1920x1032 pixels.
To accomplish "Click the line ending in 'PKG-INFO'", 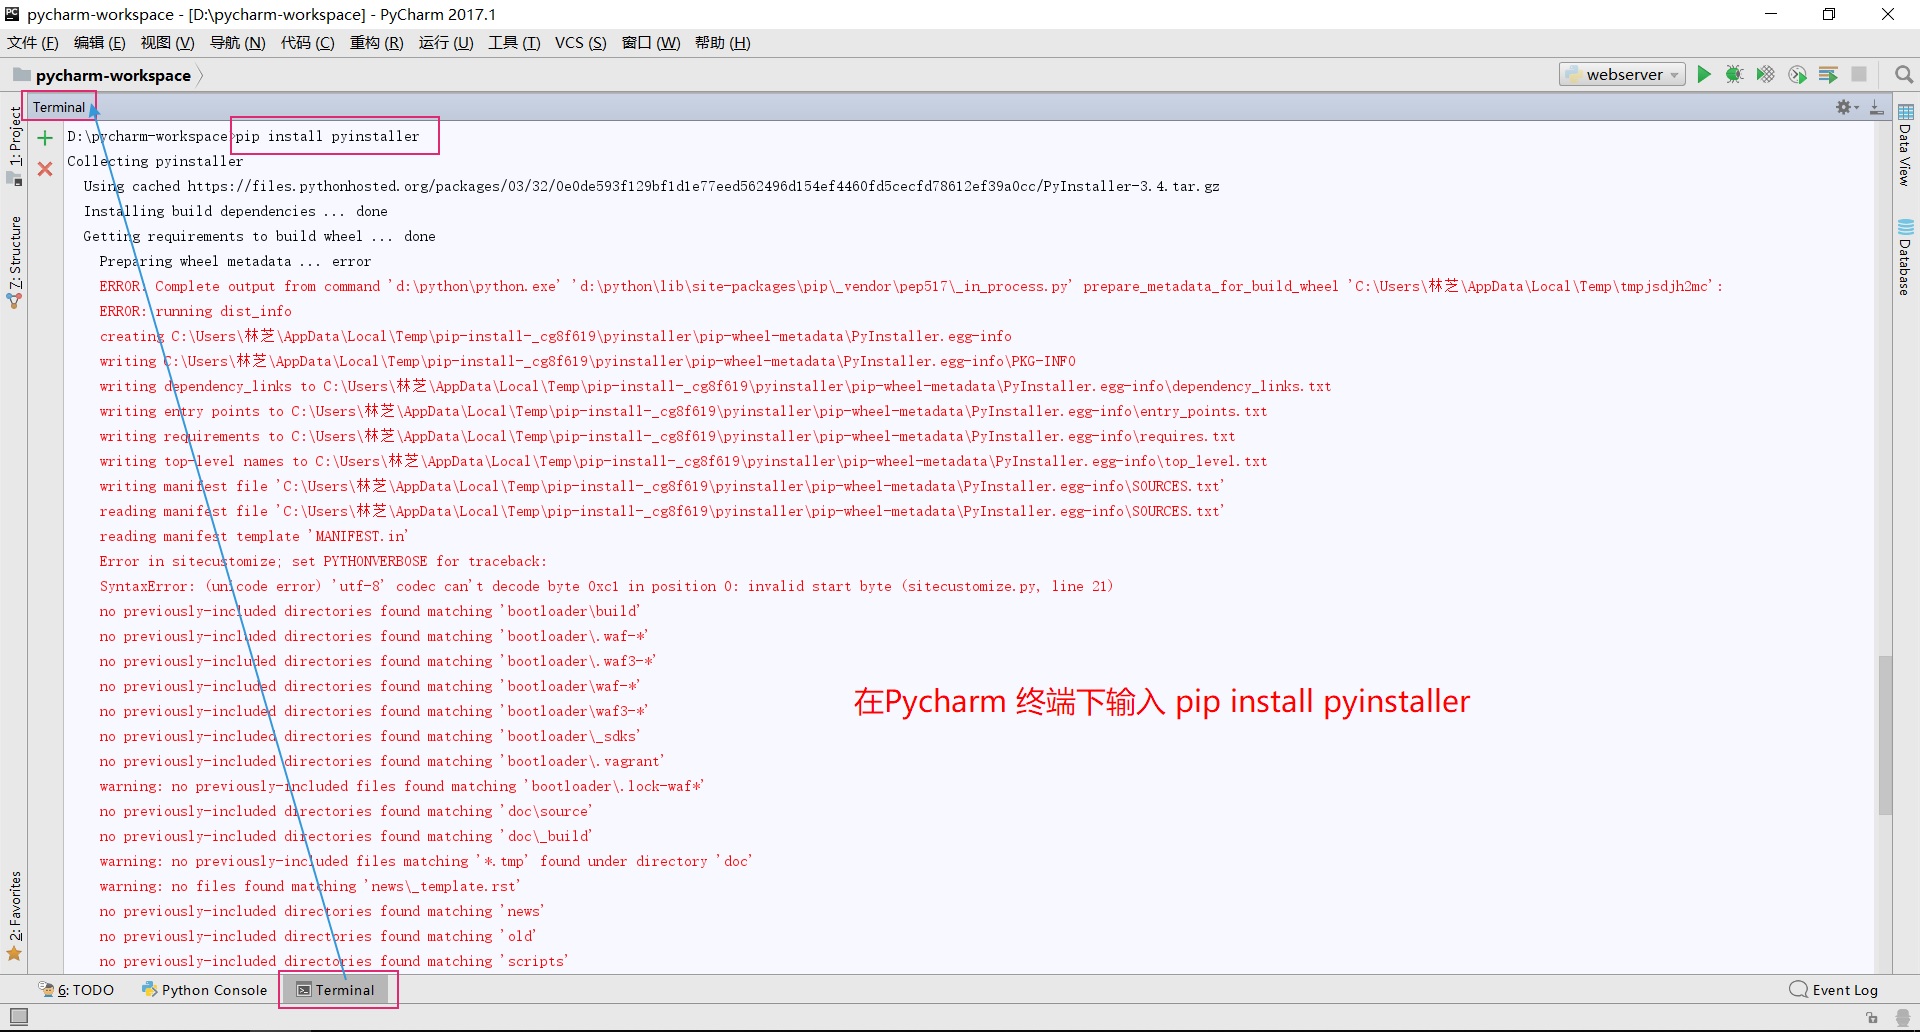I will [587, 361].
